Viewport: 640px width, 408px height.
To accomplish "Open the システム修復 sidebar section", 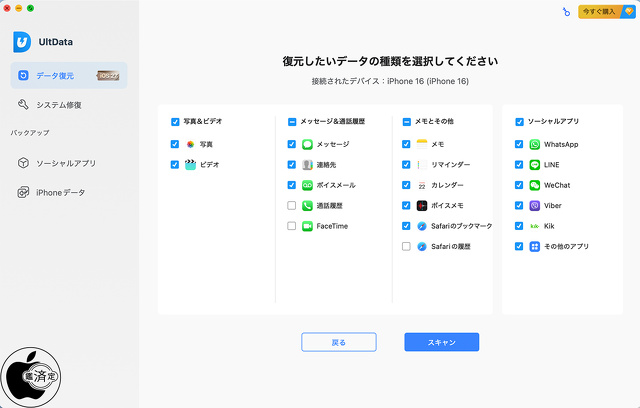I will [x=69, y=105].
